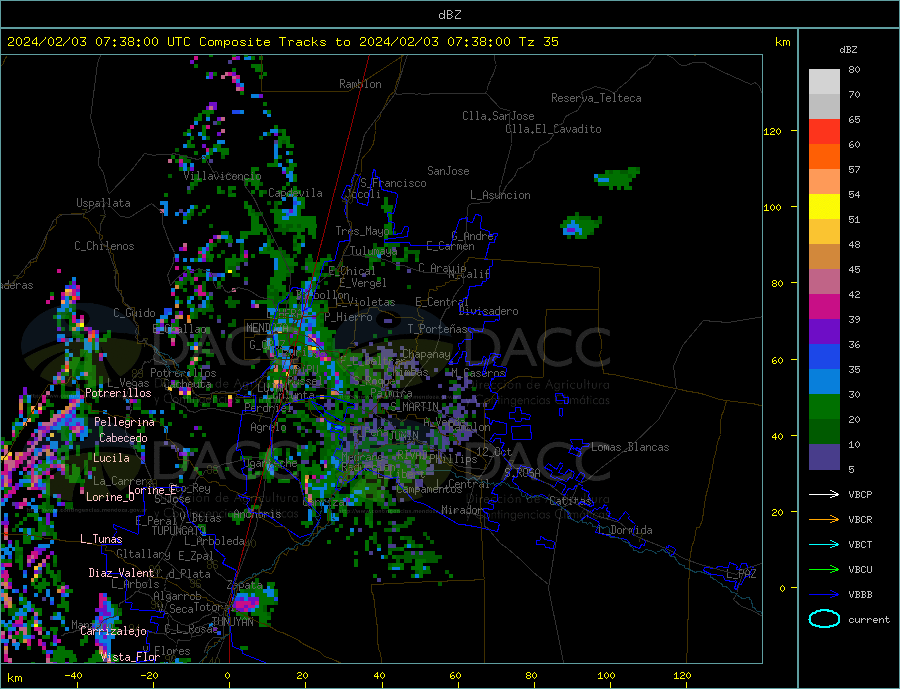Click the Clla.El_Cavadito place label

553,129
